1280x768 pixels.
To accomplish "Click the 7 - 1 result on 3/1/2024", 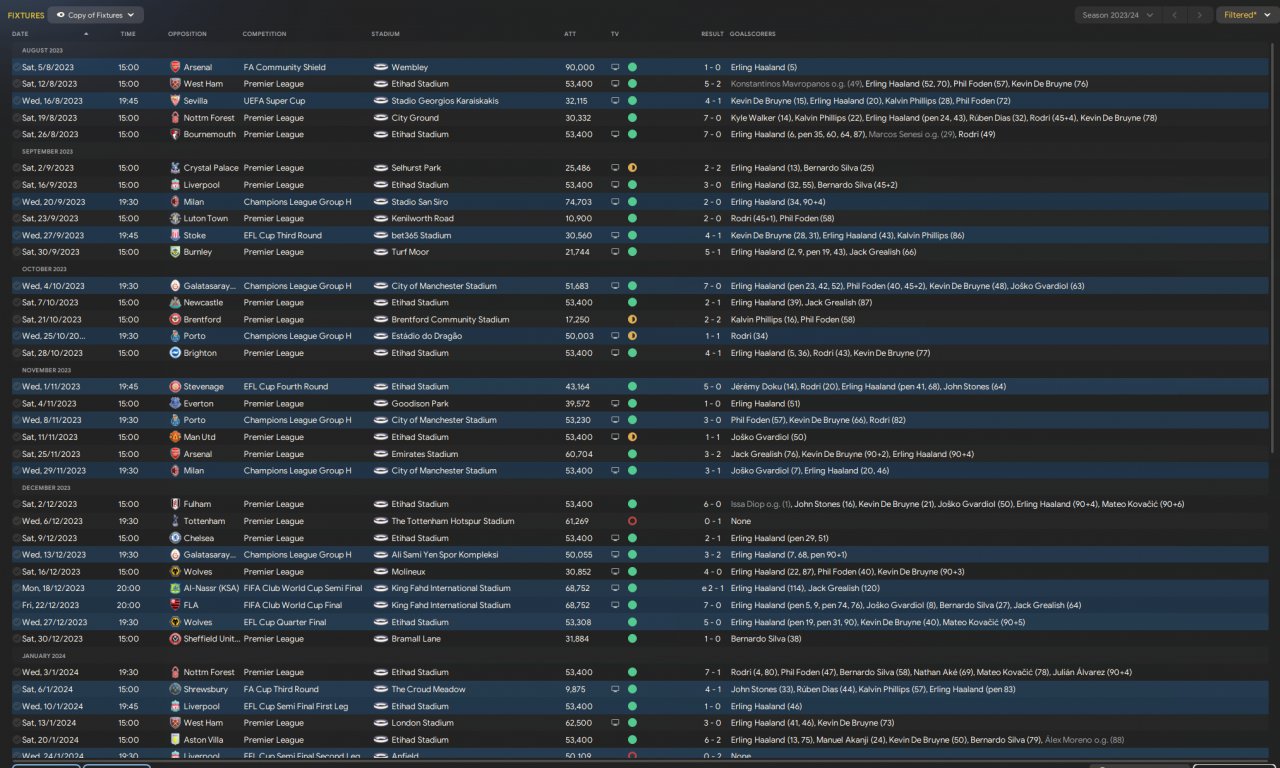I will pyautogui.click(x=712, y=672).
